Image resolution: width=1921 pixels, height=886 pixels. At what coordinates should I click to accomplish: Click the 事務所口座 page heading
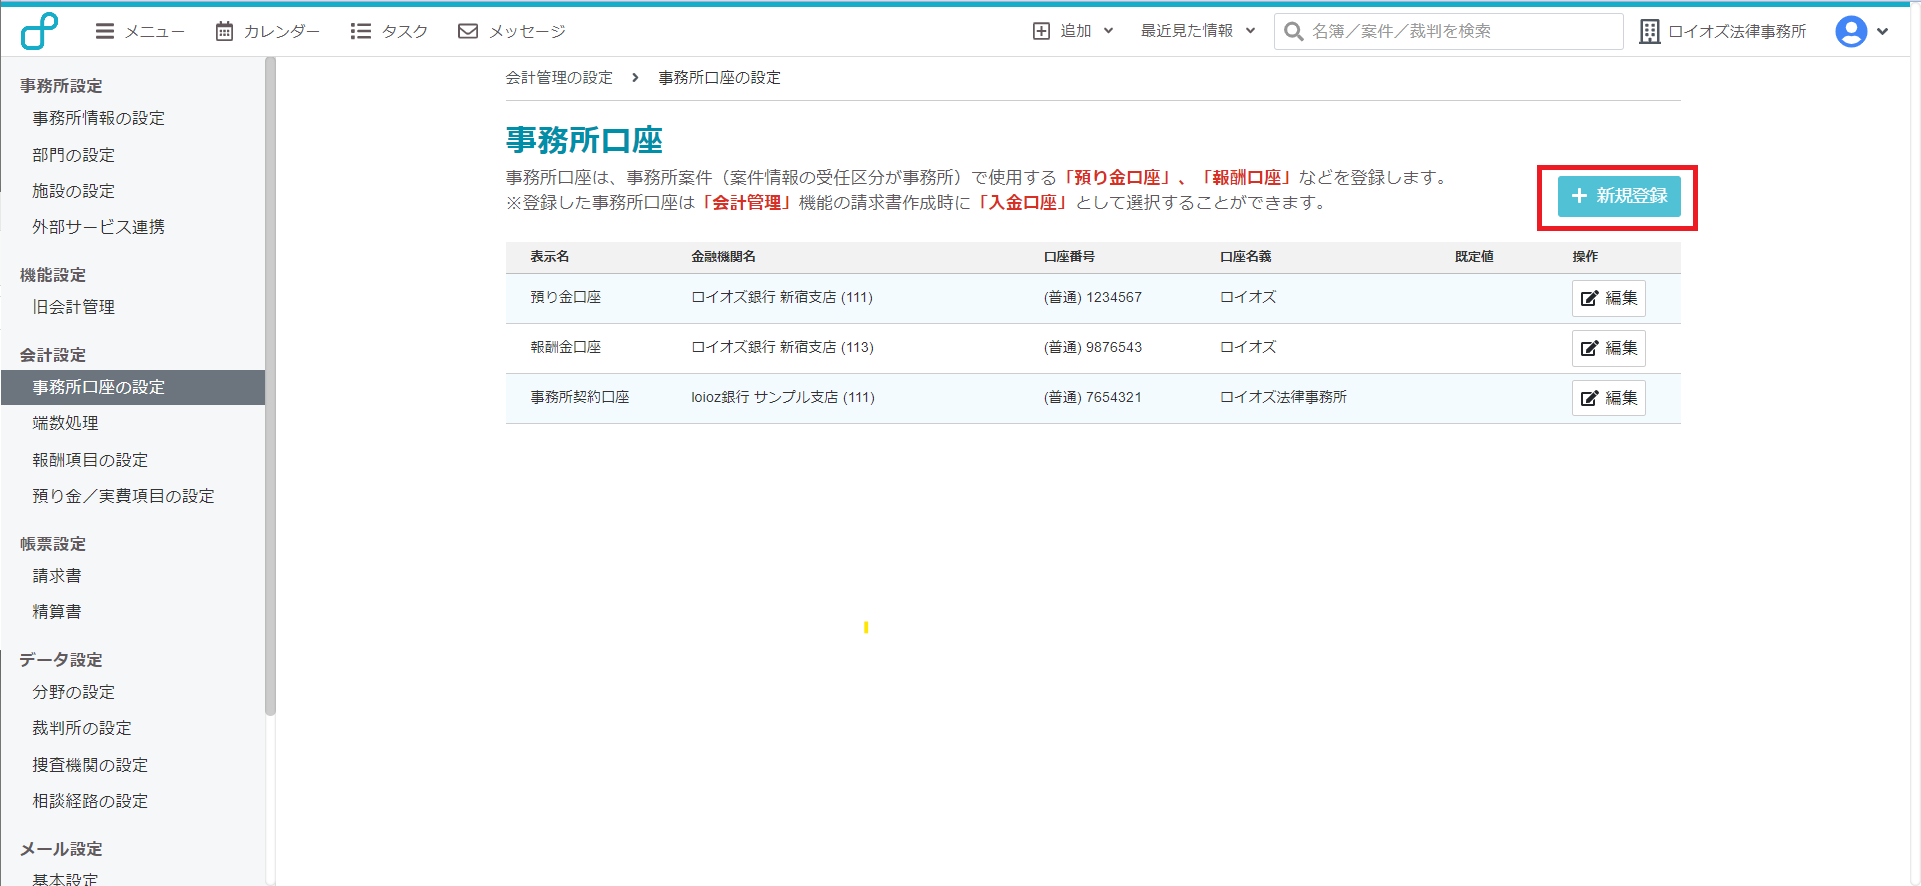pos(584,140)
